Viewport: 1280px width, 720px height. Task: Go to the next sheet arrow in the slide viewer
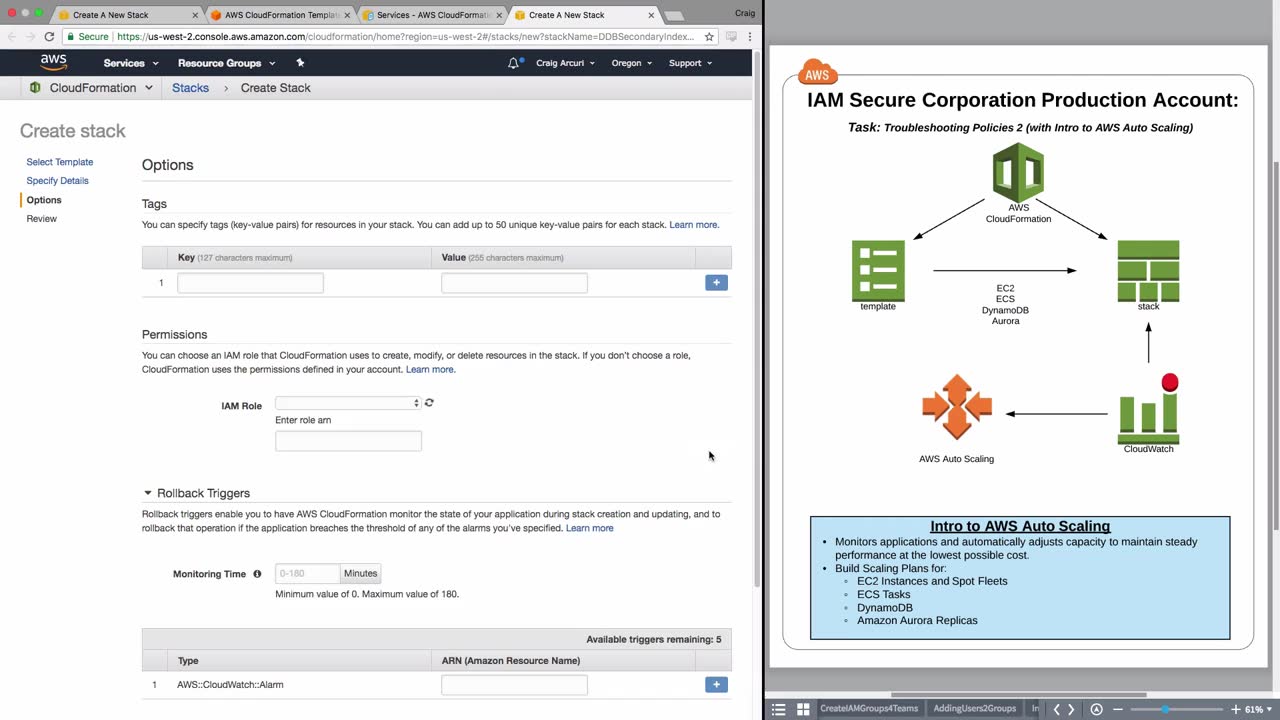tap(1071, 709)
